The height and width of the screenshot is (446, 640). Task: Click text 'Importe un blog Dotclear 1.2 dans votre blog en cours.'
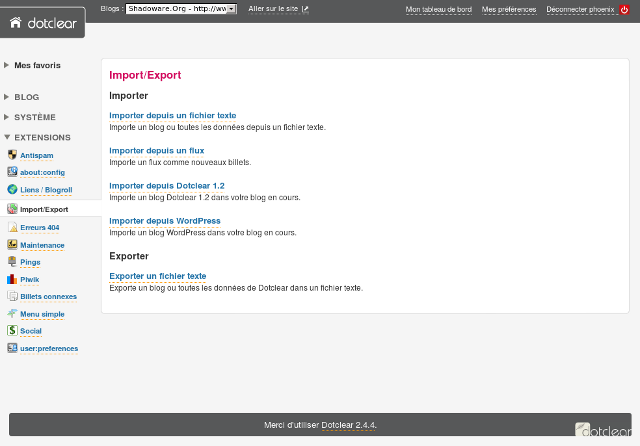(205, 197)
